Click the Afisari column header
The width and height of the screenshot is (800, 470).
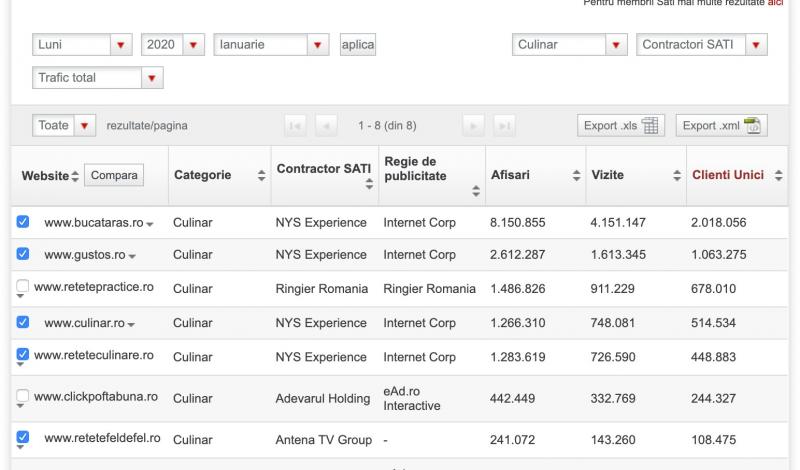pos(510,175)
